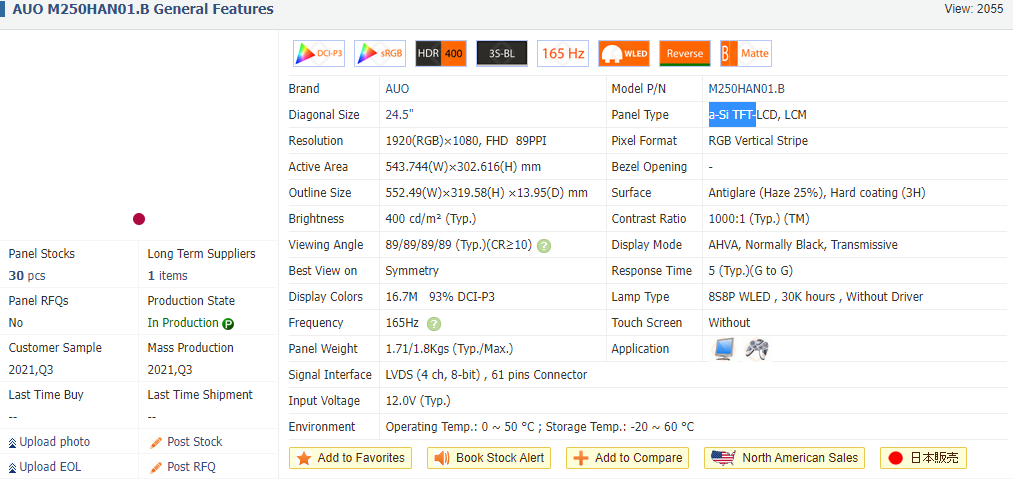Click the 16.7M 93% DCI-P3 display colors
Screen dimensions: 1013x480
pyautogui.click(x=441, y=297)
